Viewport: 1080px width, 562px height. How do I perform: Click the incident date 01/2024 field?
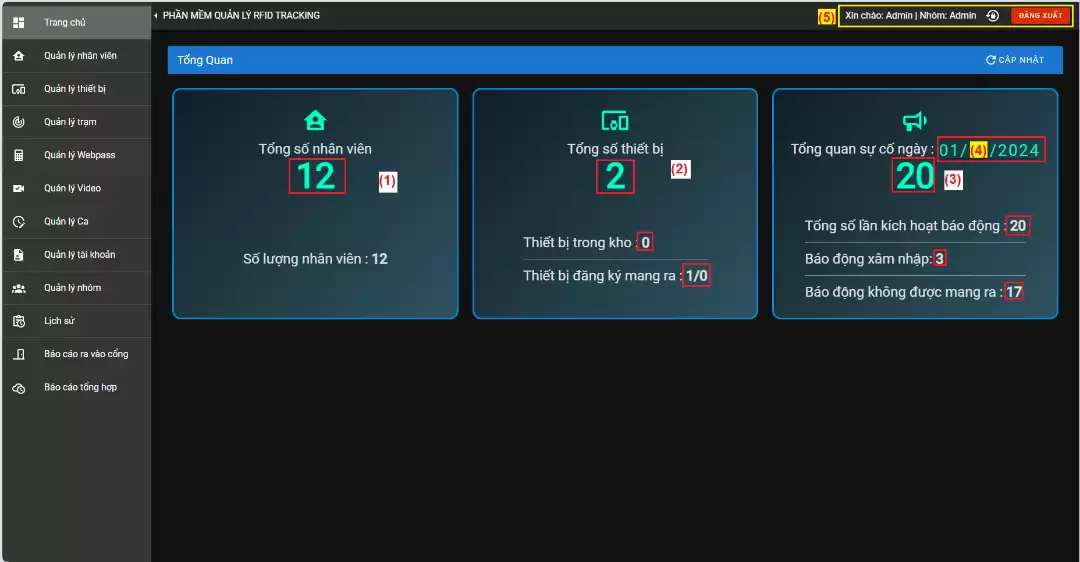tap(991, 150)
